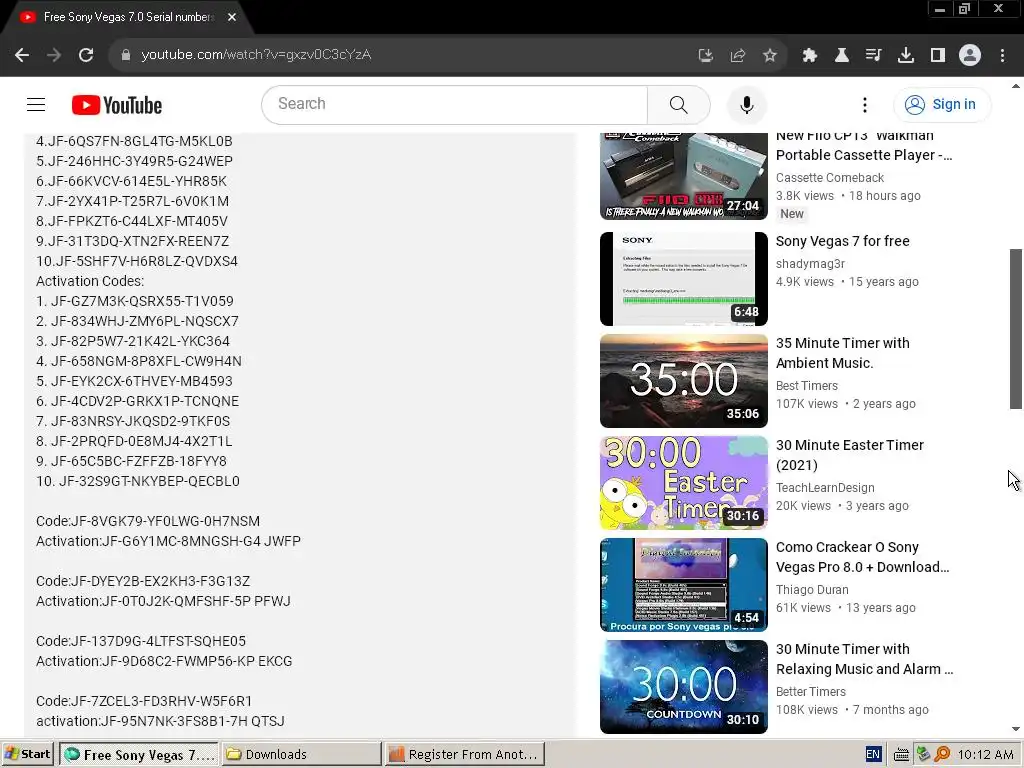The image size is (1024, 768).
Task: Click '30 Minute Easter Timer (2021)' title
Action: pos(850,455)
